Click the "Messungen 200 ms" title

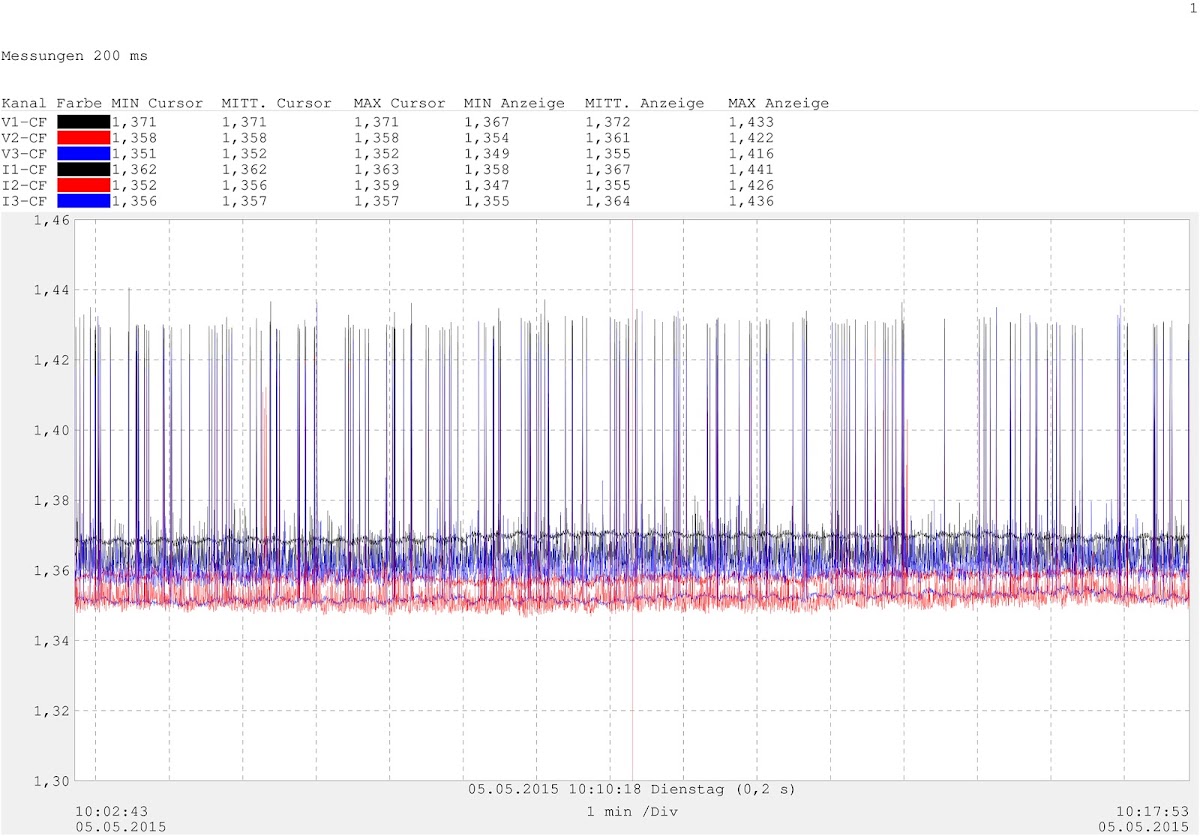point(75,56)
